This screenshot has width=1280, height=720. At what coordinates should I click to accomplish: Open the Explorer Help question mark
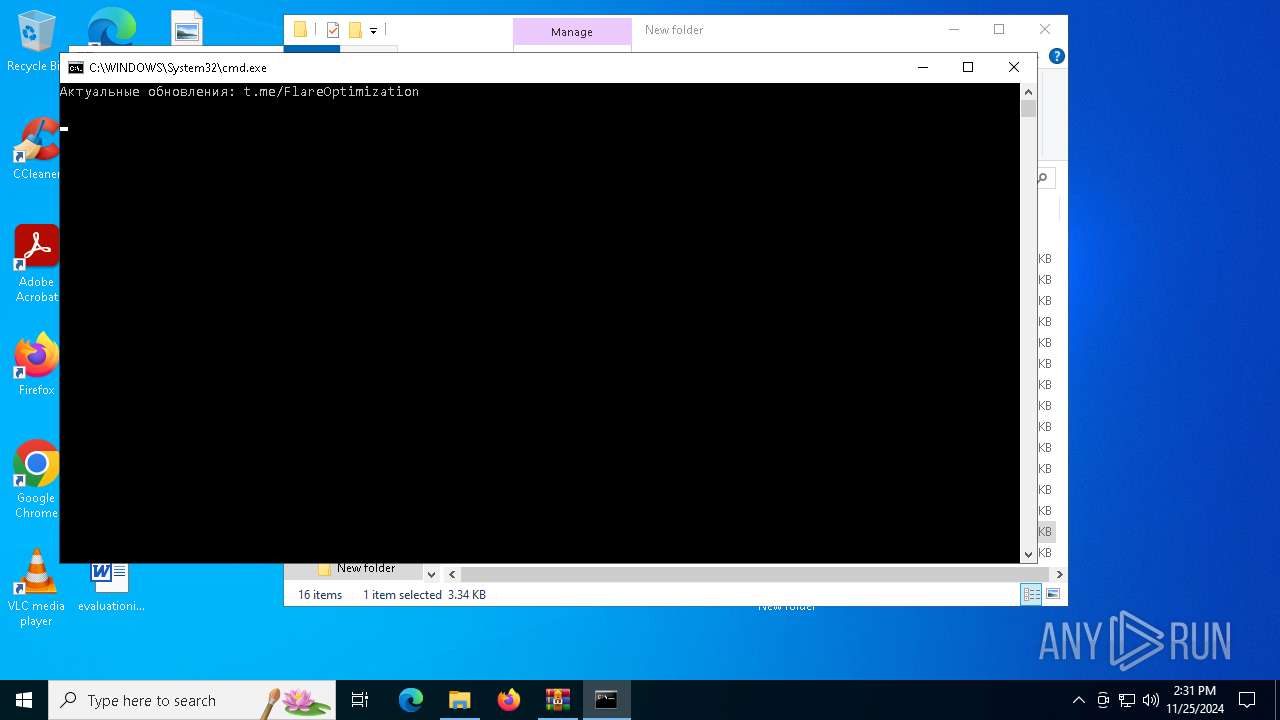tap(1057, 56)
